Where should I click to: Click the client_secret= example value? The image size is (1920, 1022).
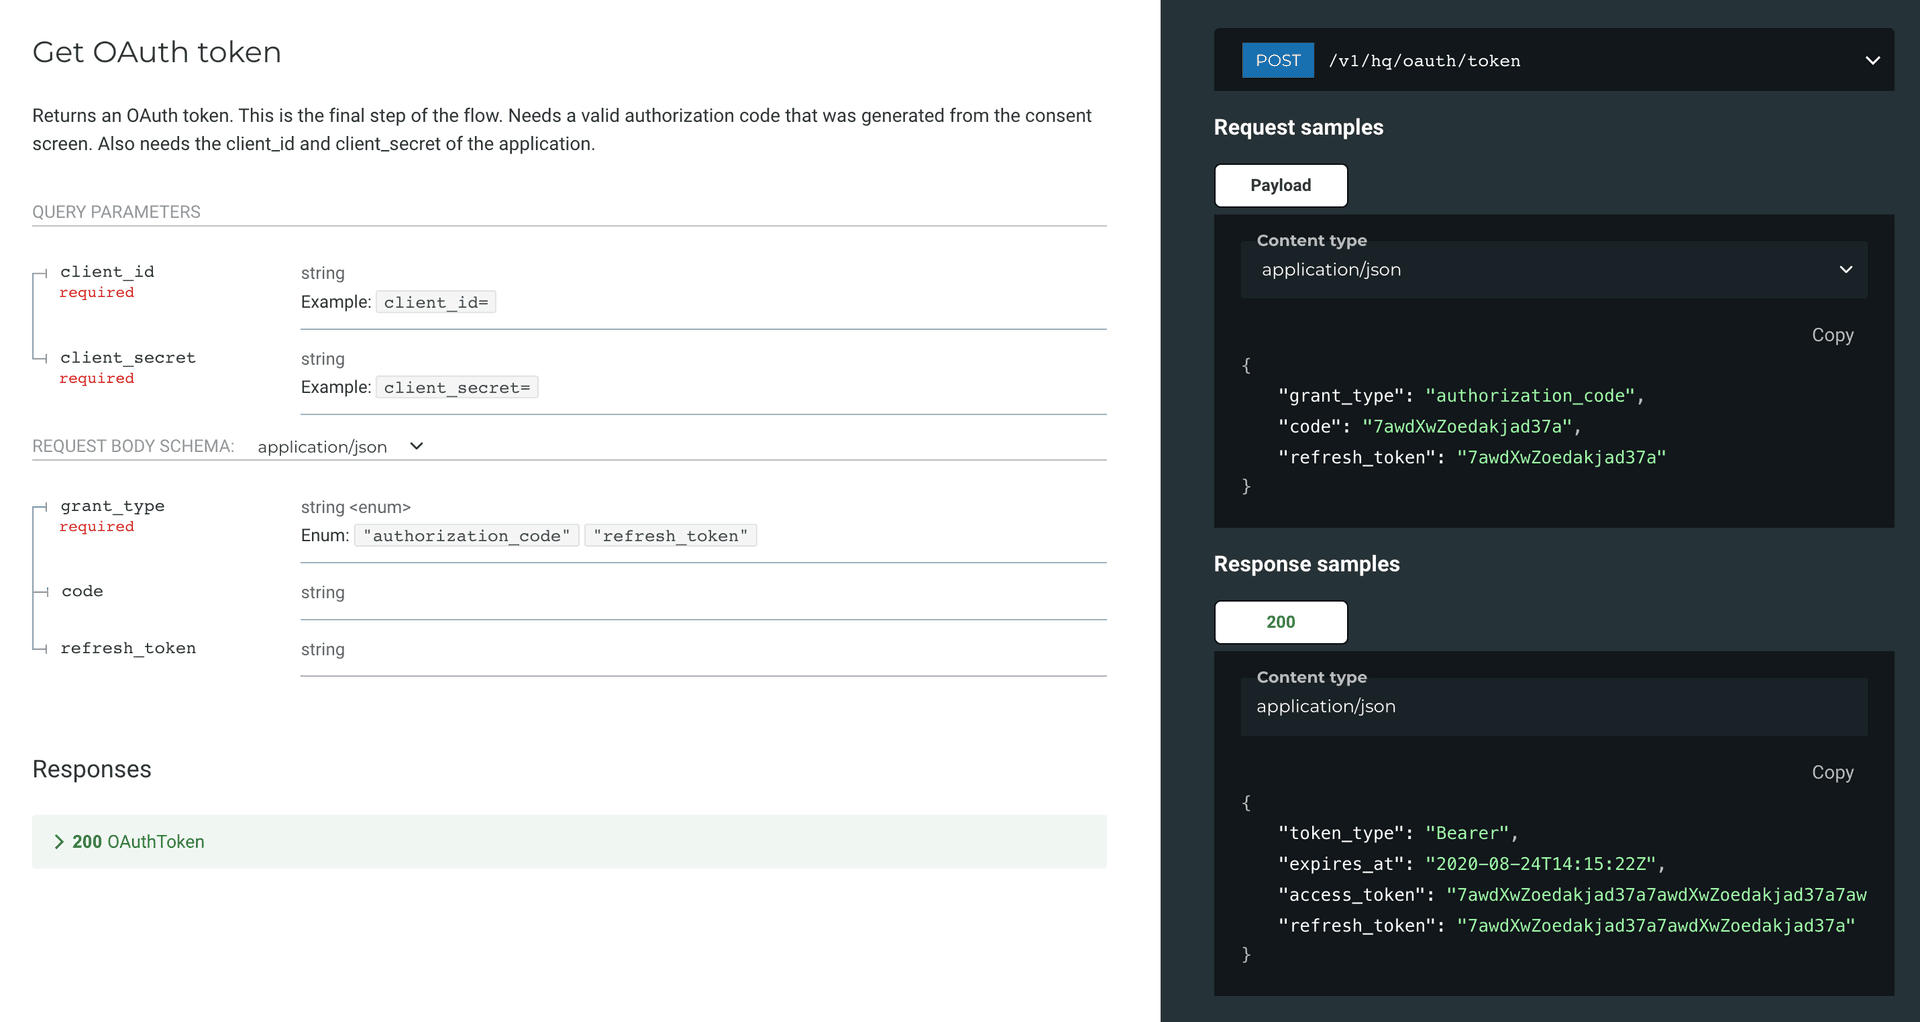pyautogui.click(x=457, y=388)
